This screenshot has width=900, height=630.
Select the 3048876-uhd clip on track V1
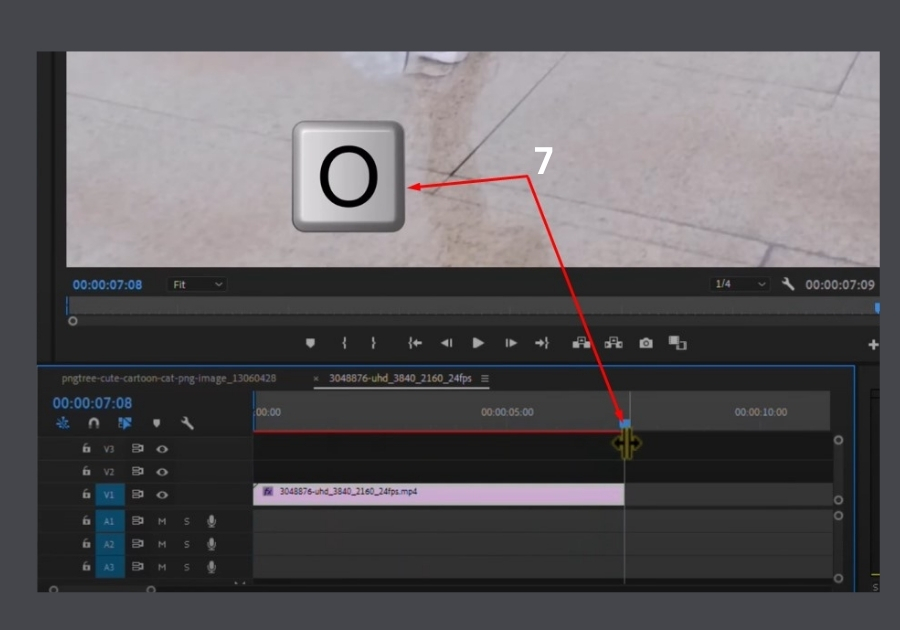tap(438, 493)
